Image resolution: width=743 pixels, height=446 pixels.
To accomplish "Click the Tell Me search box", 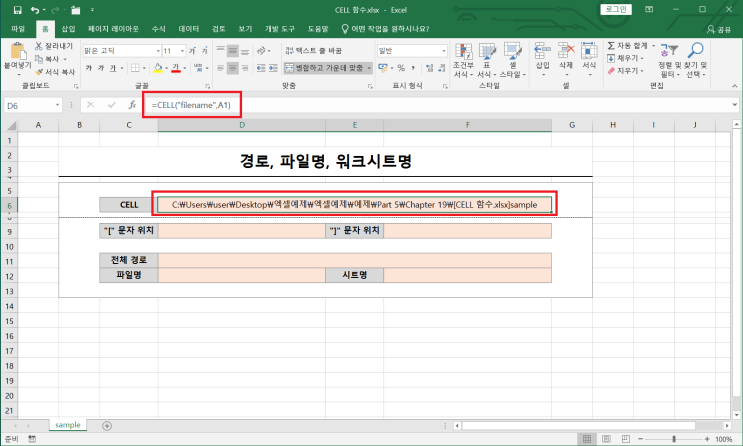I will pos(385,29).
